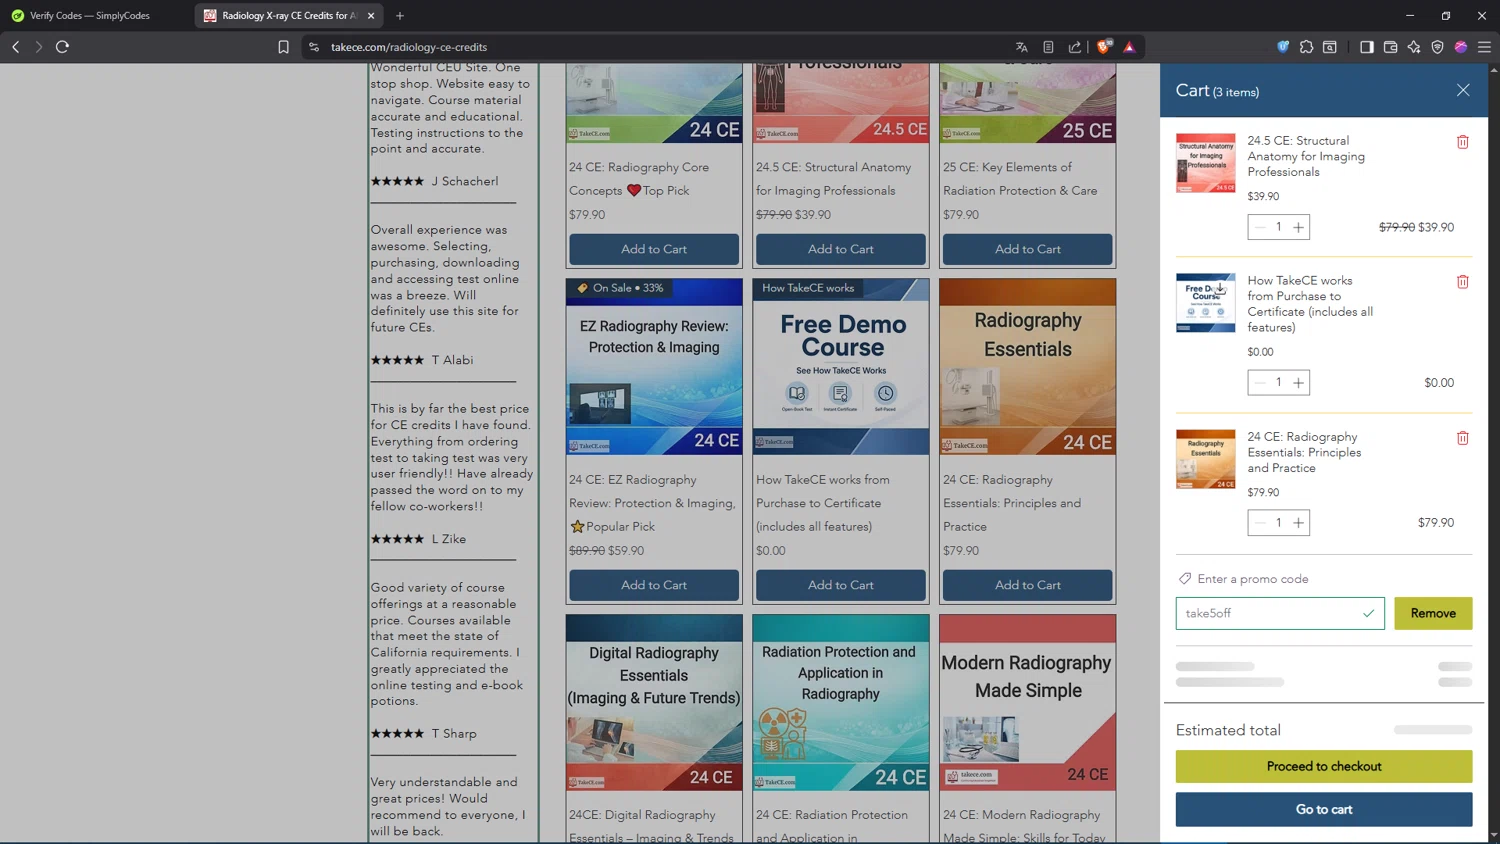1500x844 pixels.
Task: Increase quantity of Radiography Essentials in cart
Action: (x=1298, y=522)
